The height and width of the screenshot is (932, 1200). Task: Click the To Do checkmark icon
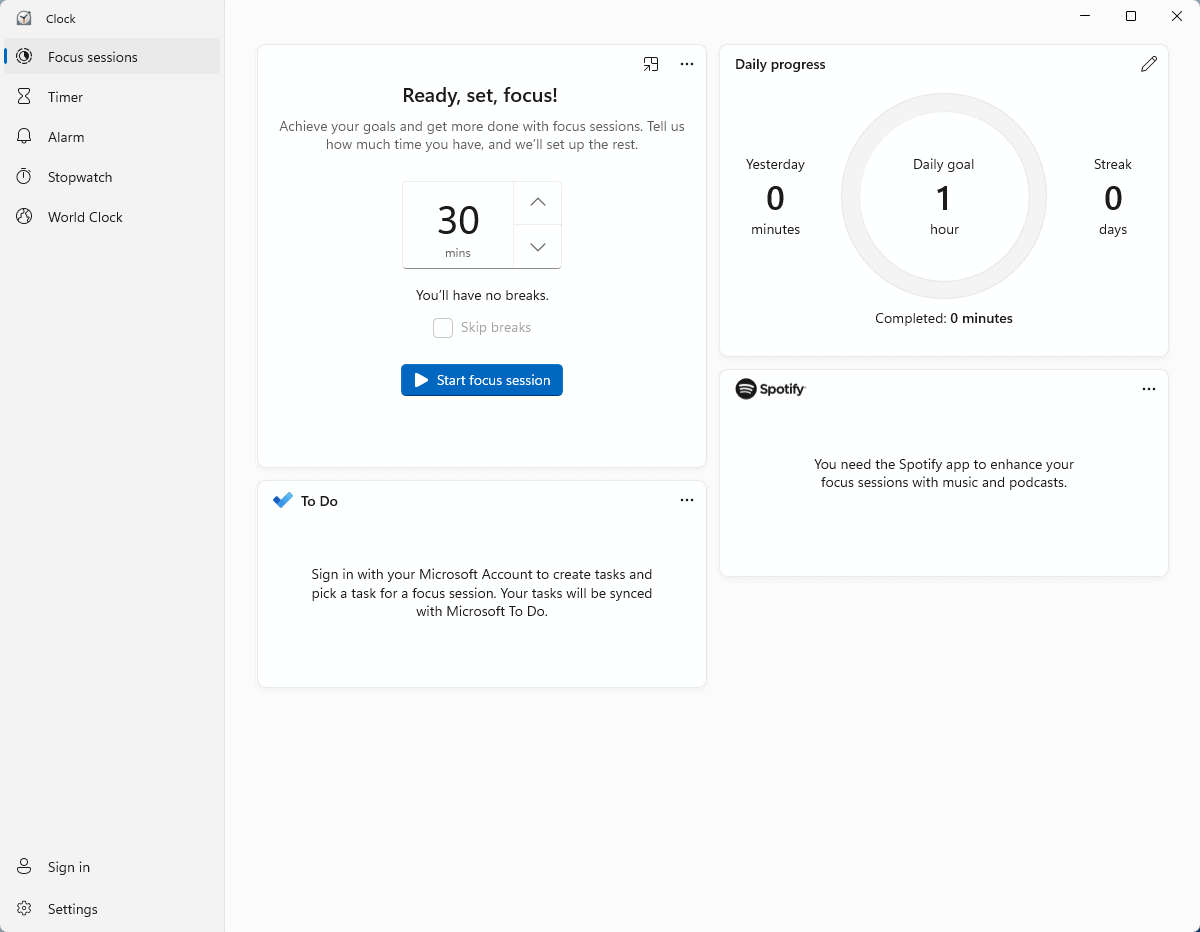[283, 500]
